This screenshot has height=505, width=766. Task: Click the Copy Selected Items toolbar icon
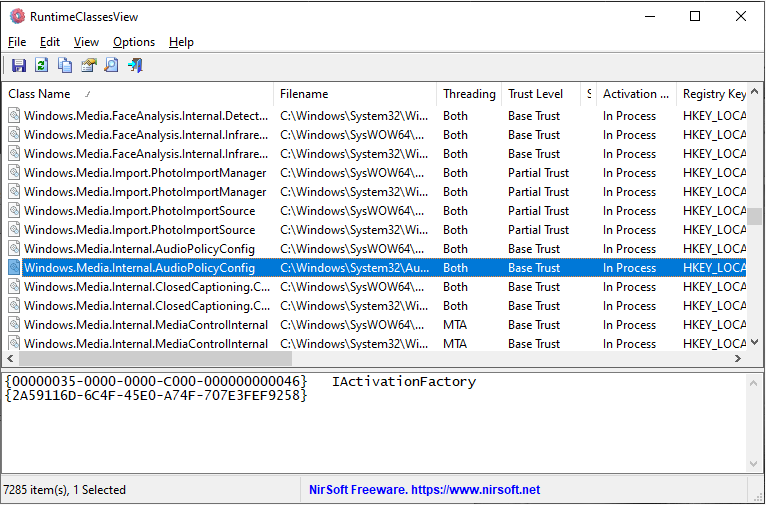point(65,65)
